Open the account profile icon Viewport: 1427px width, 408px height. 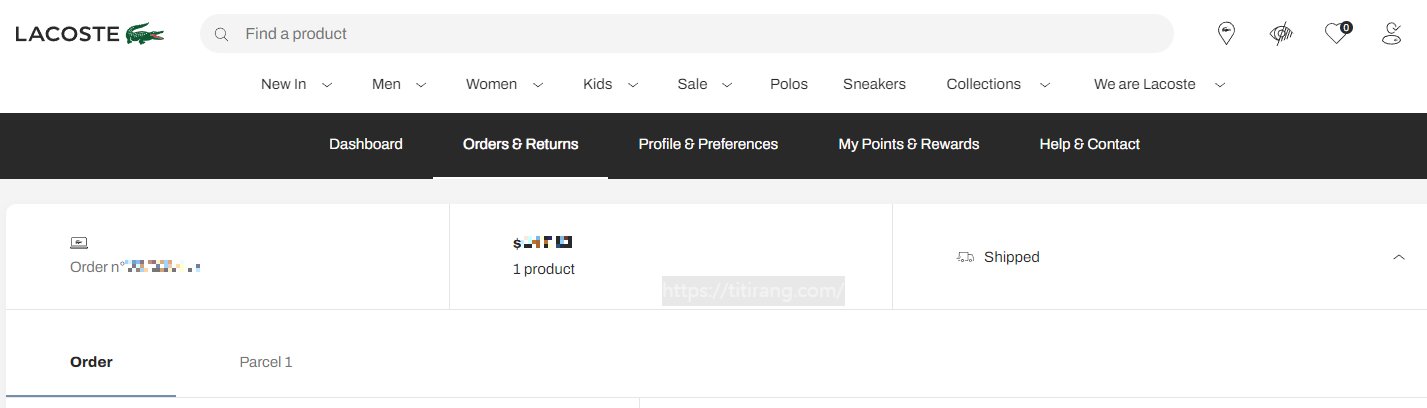[1391, 34]
